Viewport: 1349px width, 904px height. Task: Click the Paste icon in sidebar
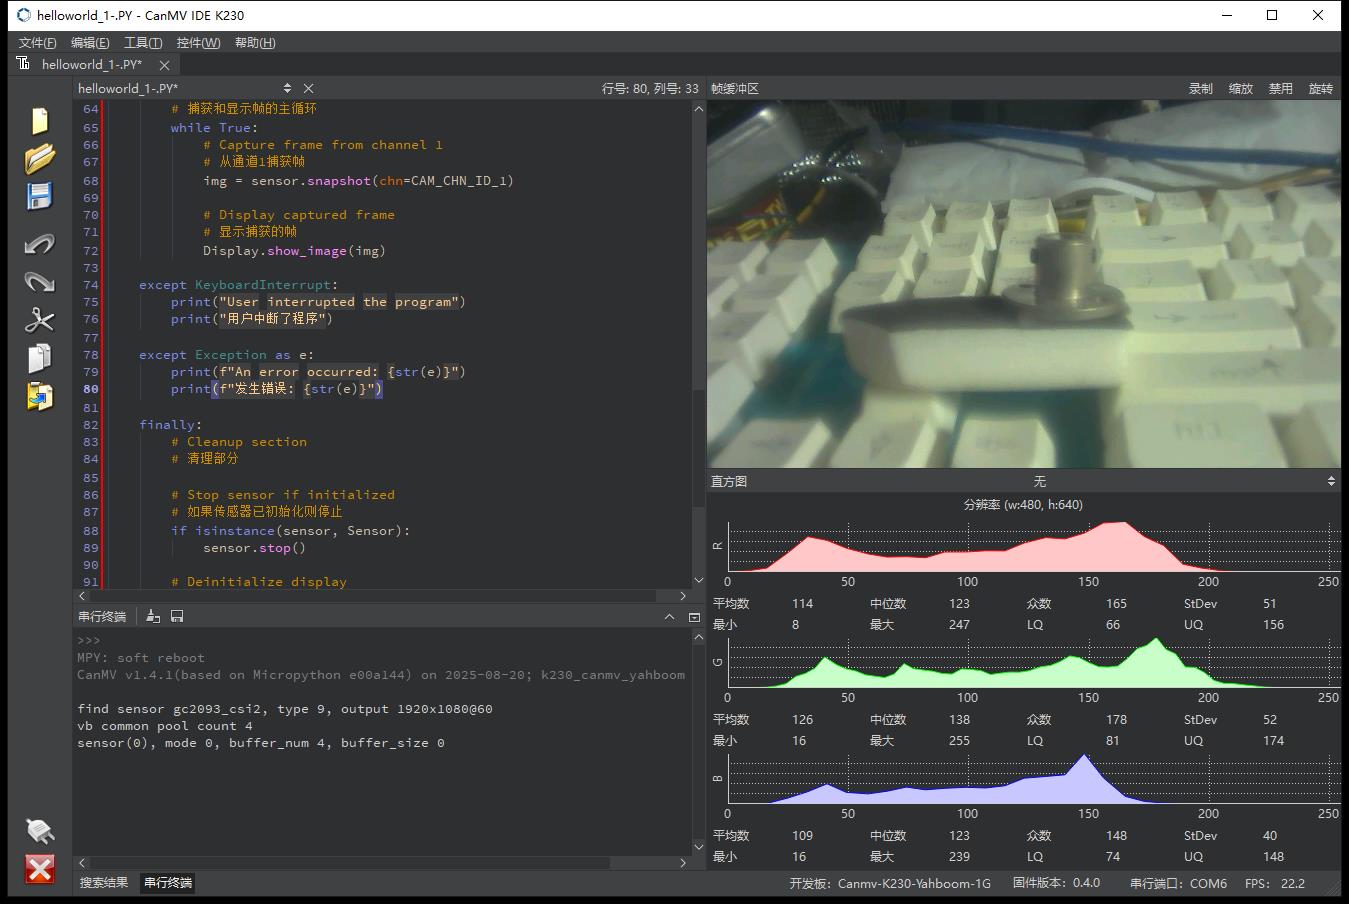tap(39, 396)
